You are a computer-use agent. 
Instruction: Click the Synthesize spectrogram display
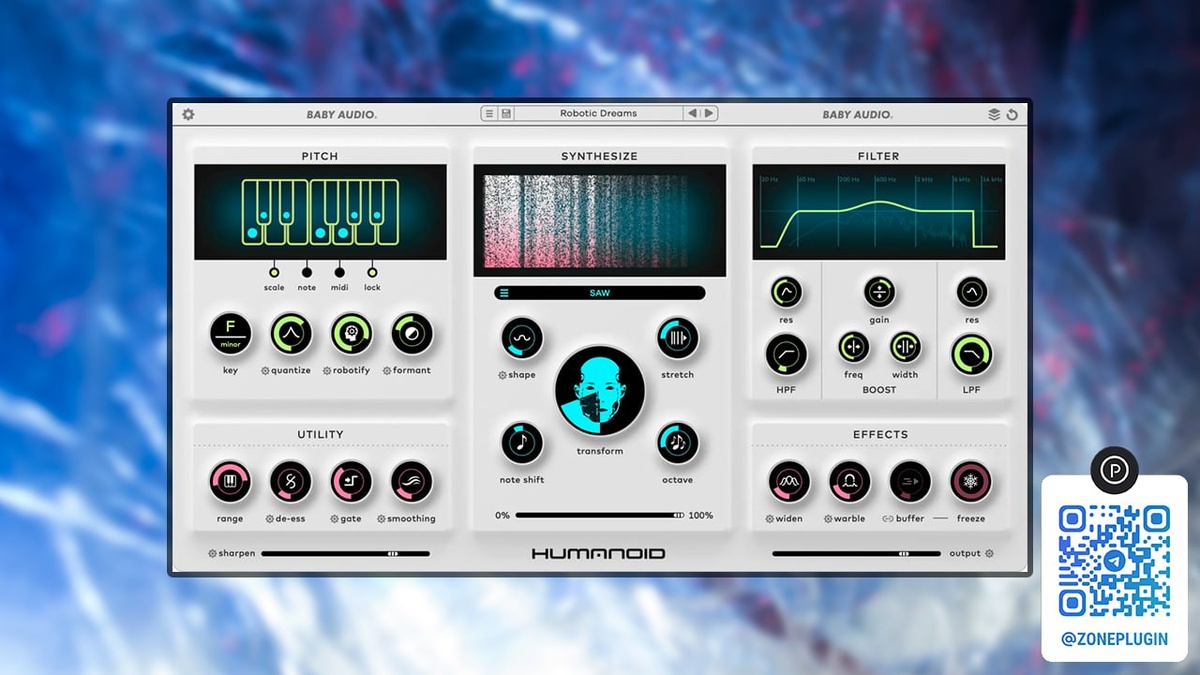(x=600, y=221)
